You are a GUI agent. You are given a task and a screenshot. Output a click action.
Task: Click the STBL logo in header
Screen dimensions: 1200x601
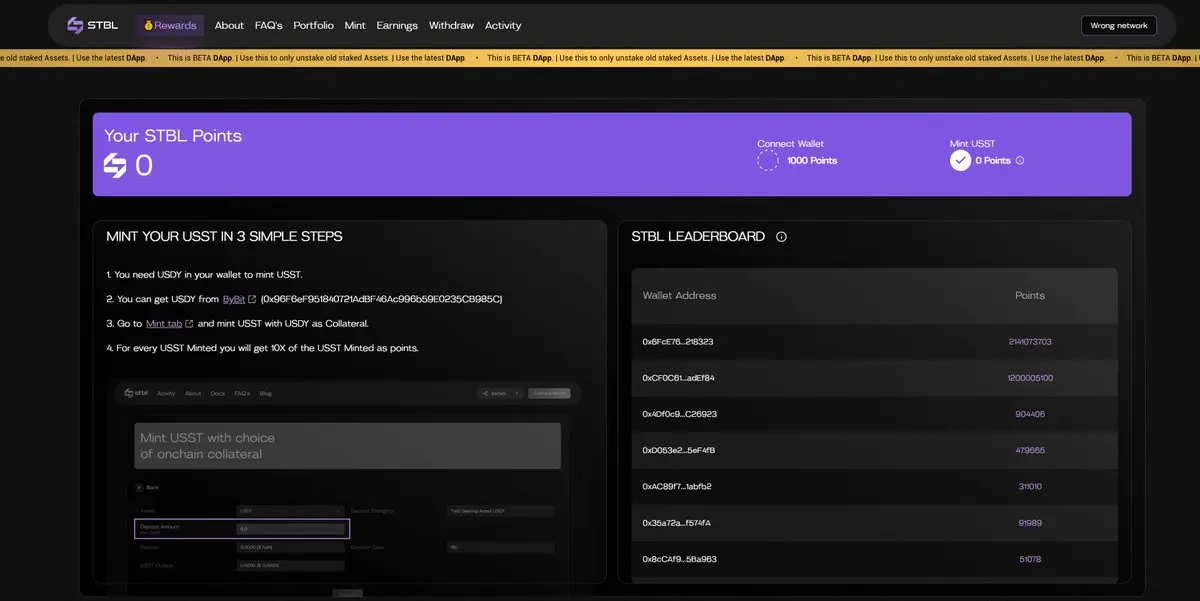[x=94, y=26]
